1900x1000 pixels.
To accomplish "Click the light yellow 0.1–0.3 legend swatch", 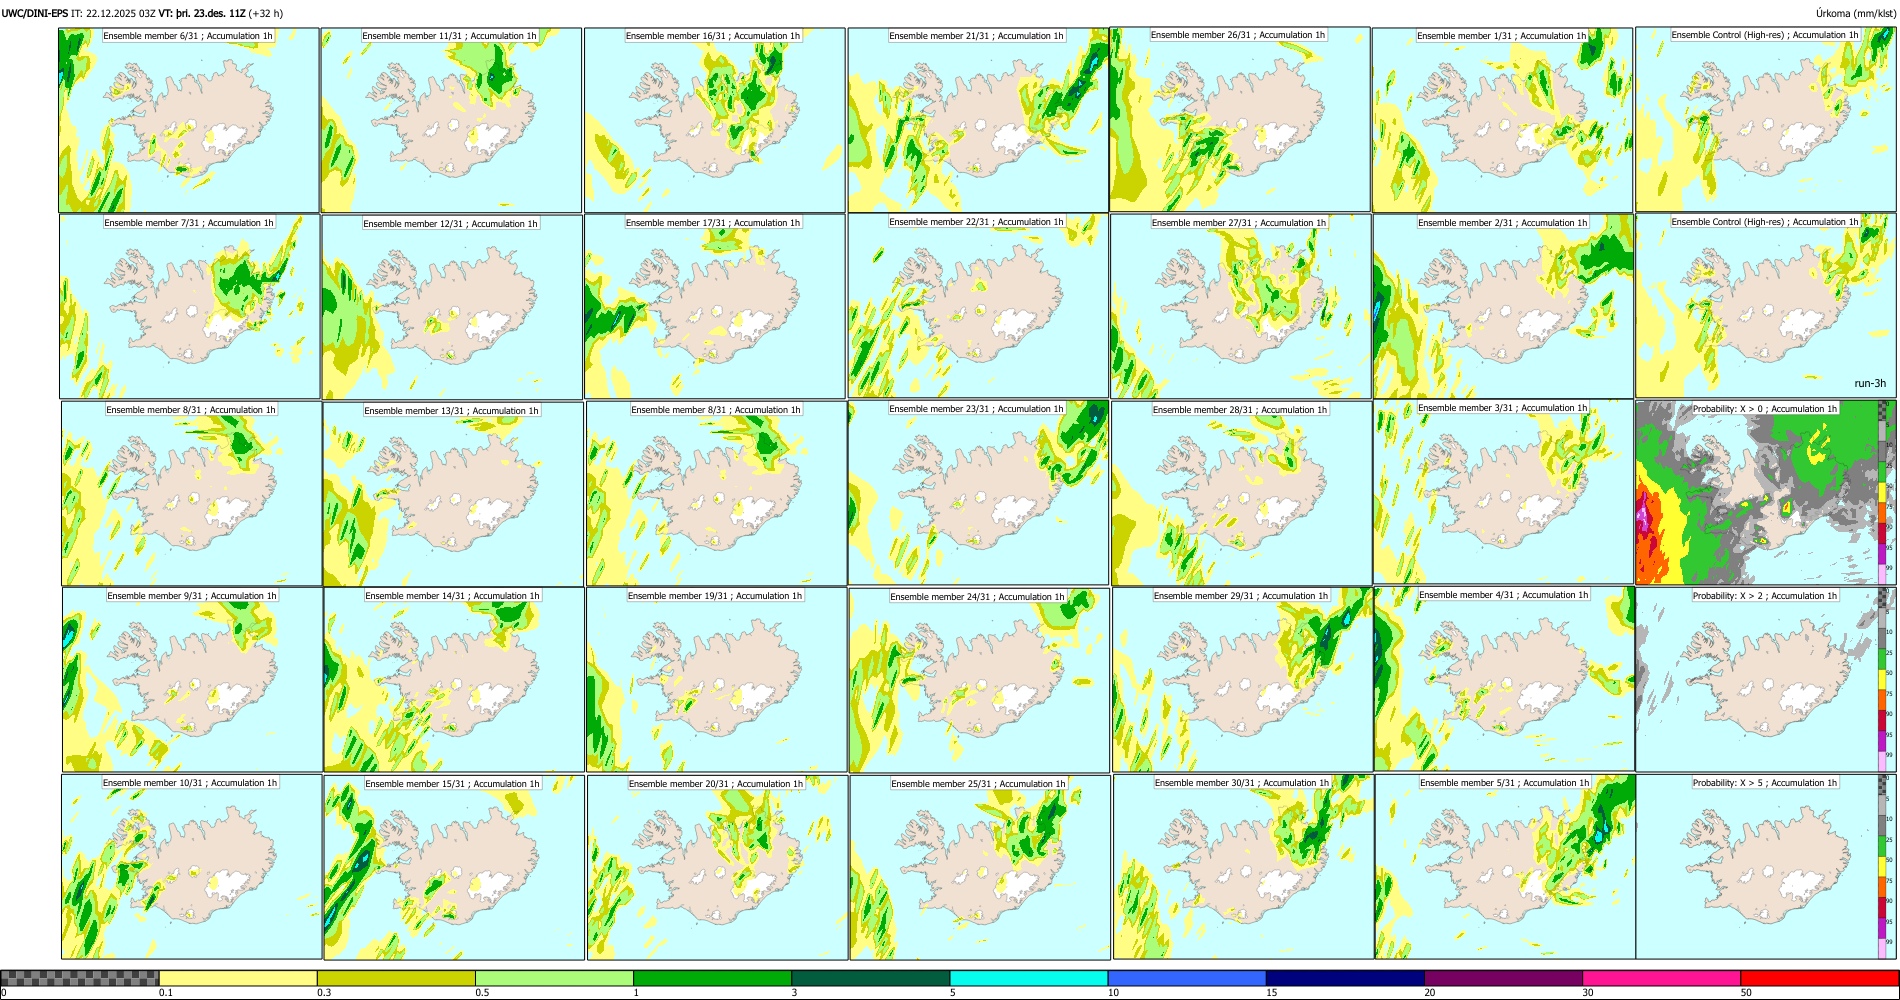I will click(238, 978).
